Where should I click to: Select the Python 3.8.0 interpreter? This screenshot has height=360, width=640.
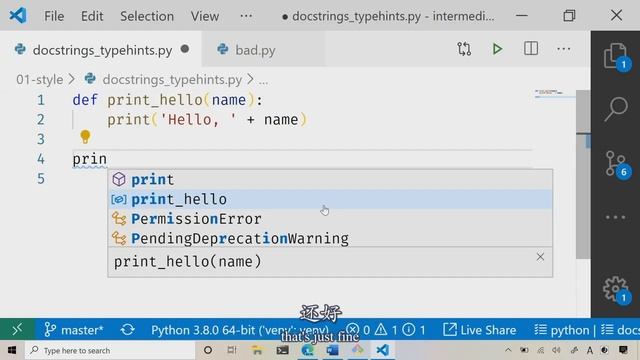coord(240,330)
